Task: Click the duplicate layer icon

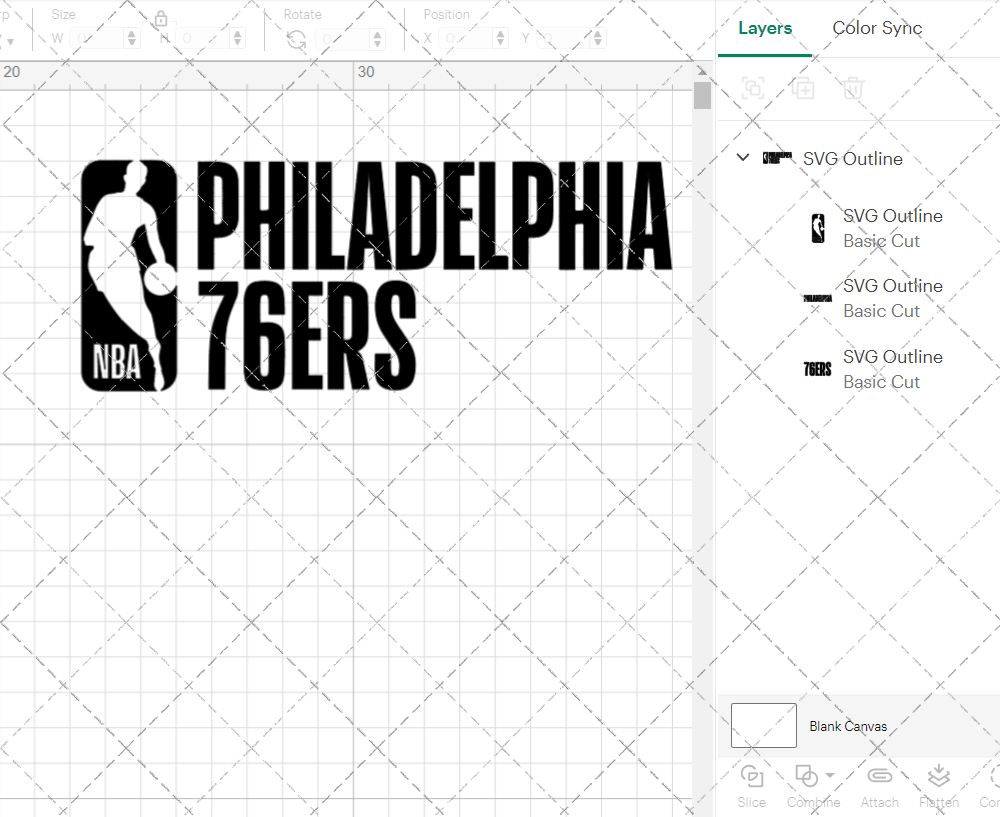Action: pos(802,88)
